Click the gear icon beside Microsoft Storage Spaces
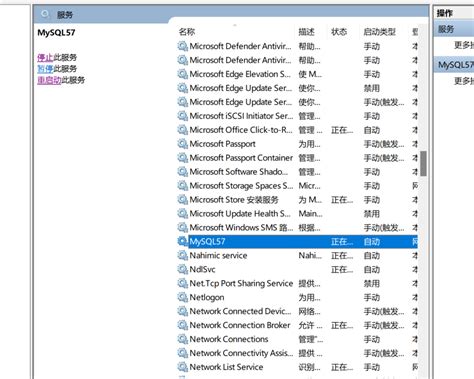 point(182,186)
